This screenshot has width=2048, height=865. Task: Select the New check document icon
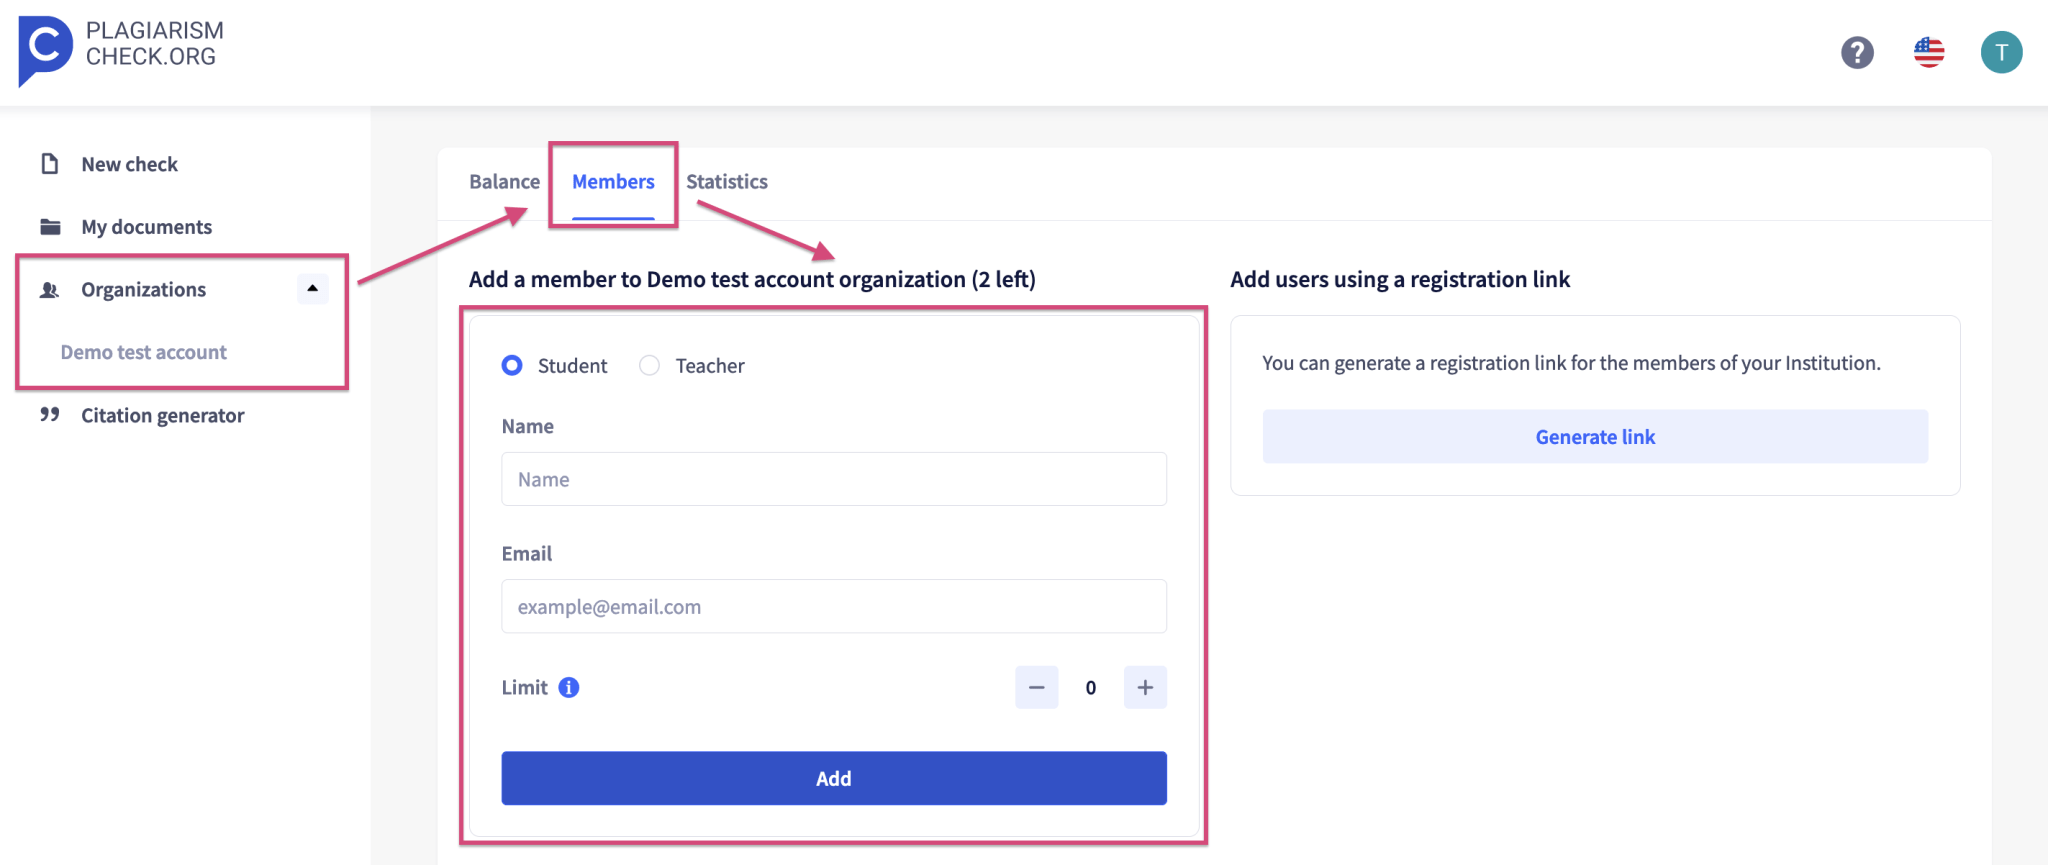(50, 163)
